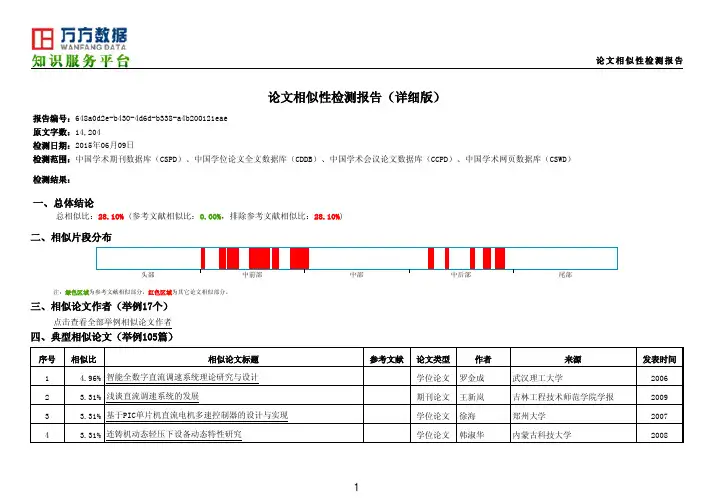Click the 论文类型 column header
Screen dimensions: 713x504
point(433,359)
